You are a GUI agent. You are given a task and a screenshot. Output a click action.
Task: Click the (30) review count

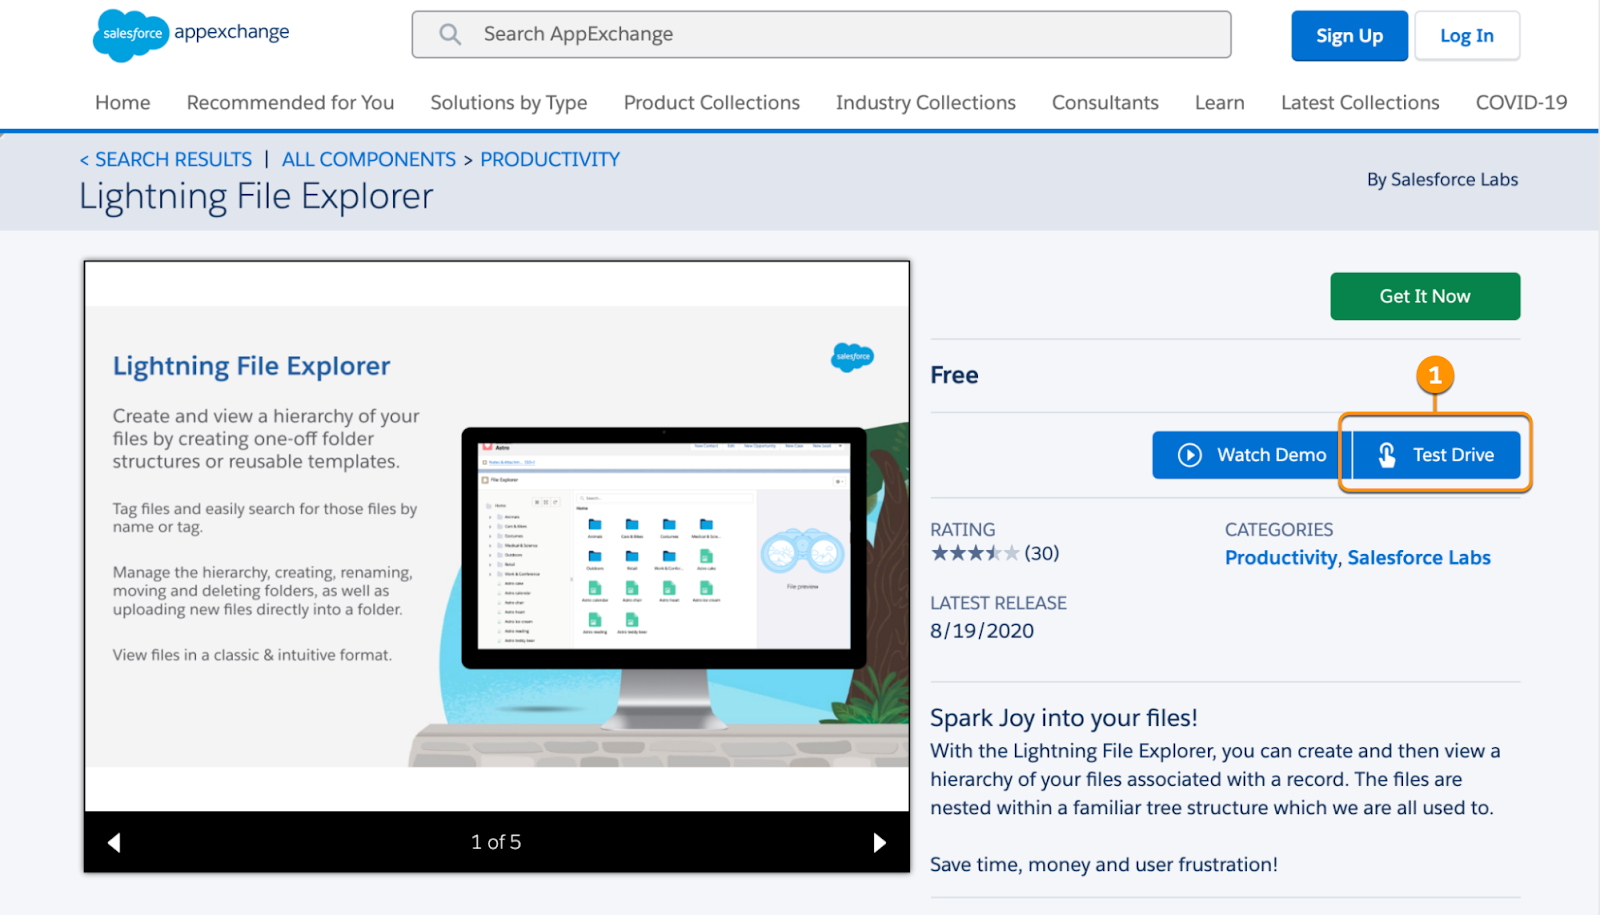(1041, 553)
